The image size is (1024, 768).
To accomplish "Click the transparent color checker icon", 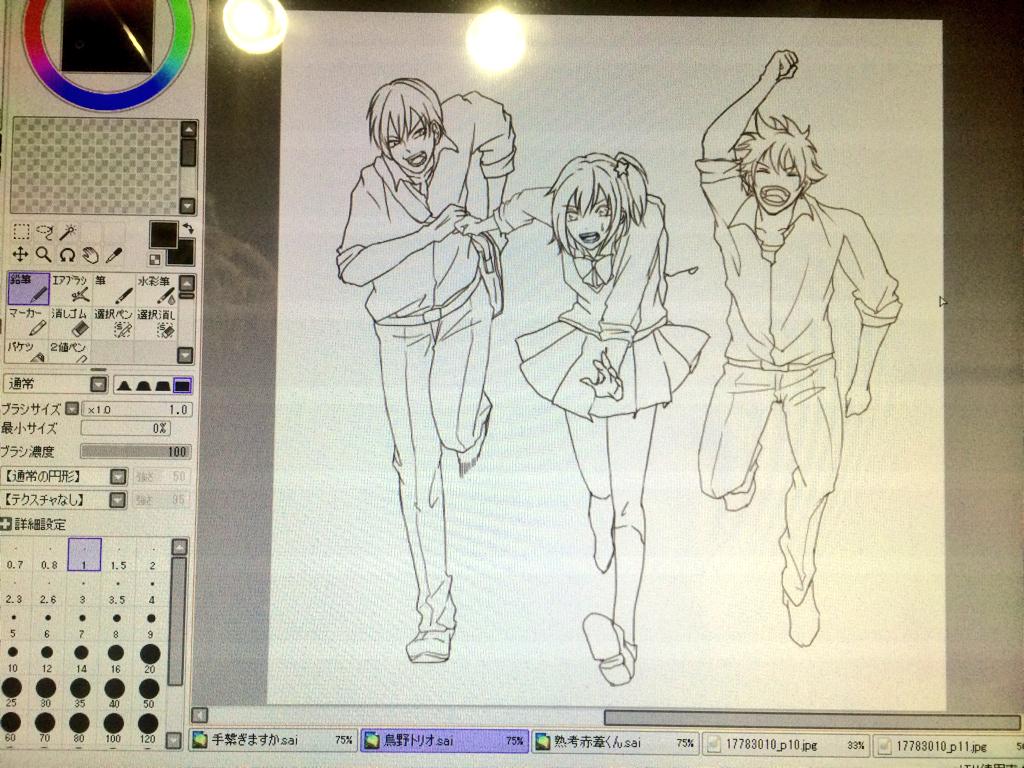I will (x=155, y=259).
